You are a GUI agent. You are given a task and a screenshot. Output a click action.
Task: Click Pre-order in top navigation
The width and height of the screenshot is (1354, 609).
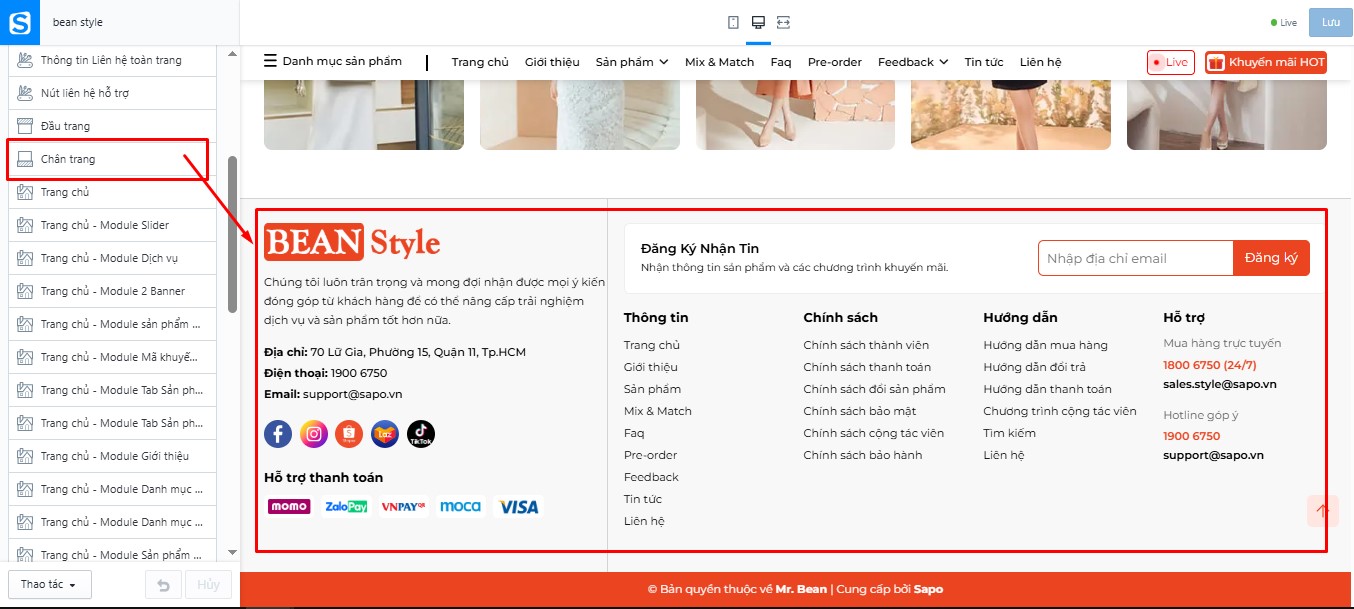[834, 62]
